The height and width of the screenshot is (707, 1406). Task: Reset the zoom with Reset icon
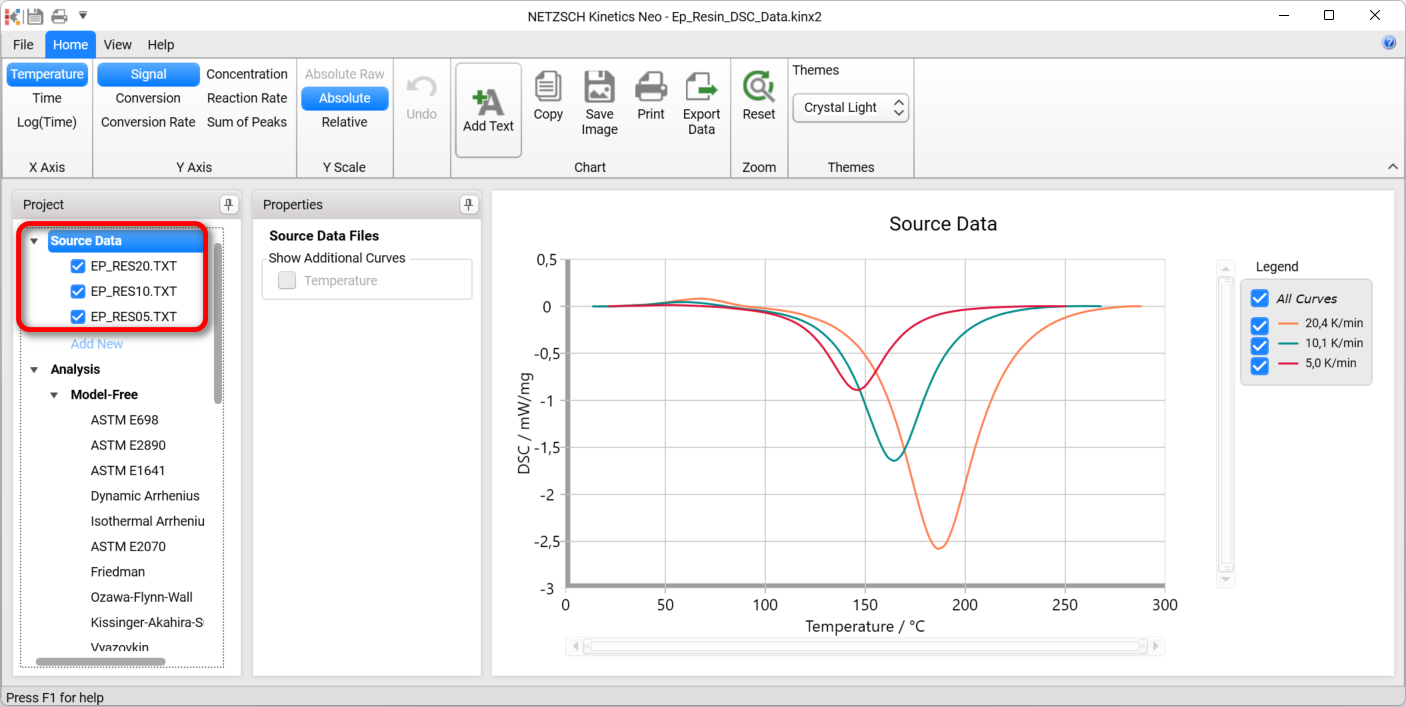[x=759, y=88]
